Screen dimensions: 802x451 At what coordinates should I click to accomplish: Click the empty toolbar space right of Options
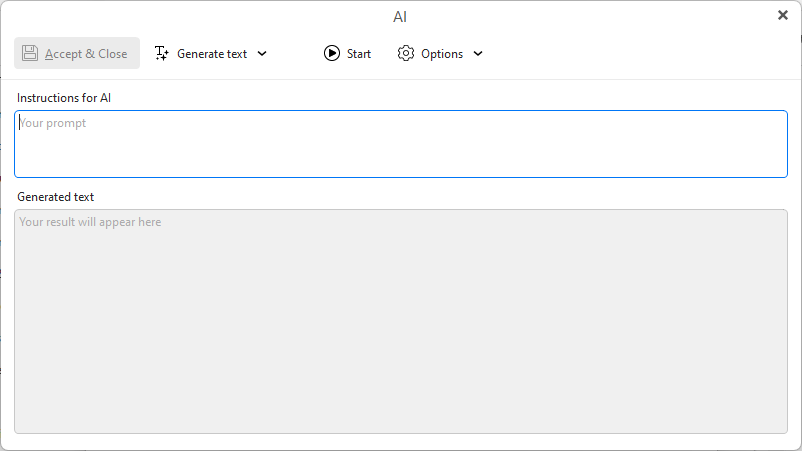click(640, 54)
